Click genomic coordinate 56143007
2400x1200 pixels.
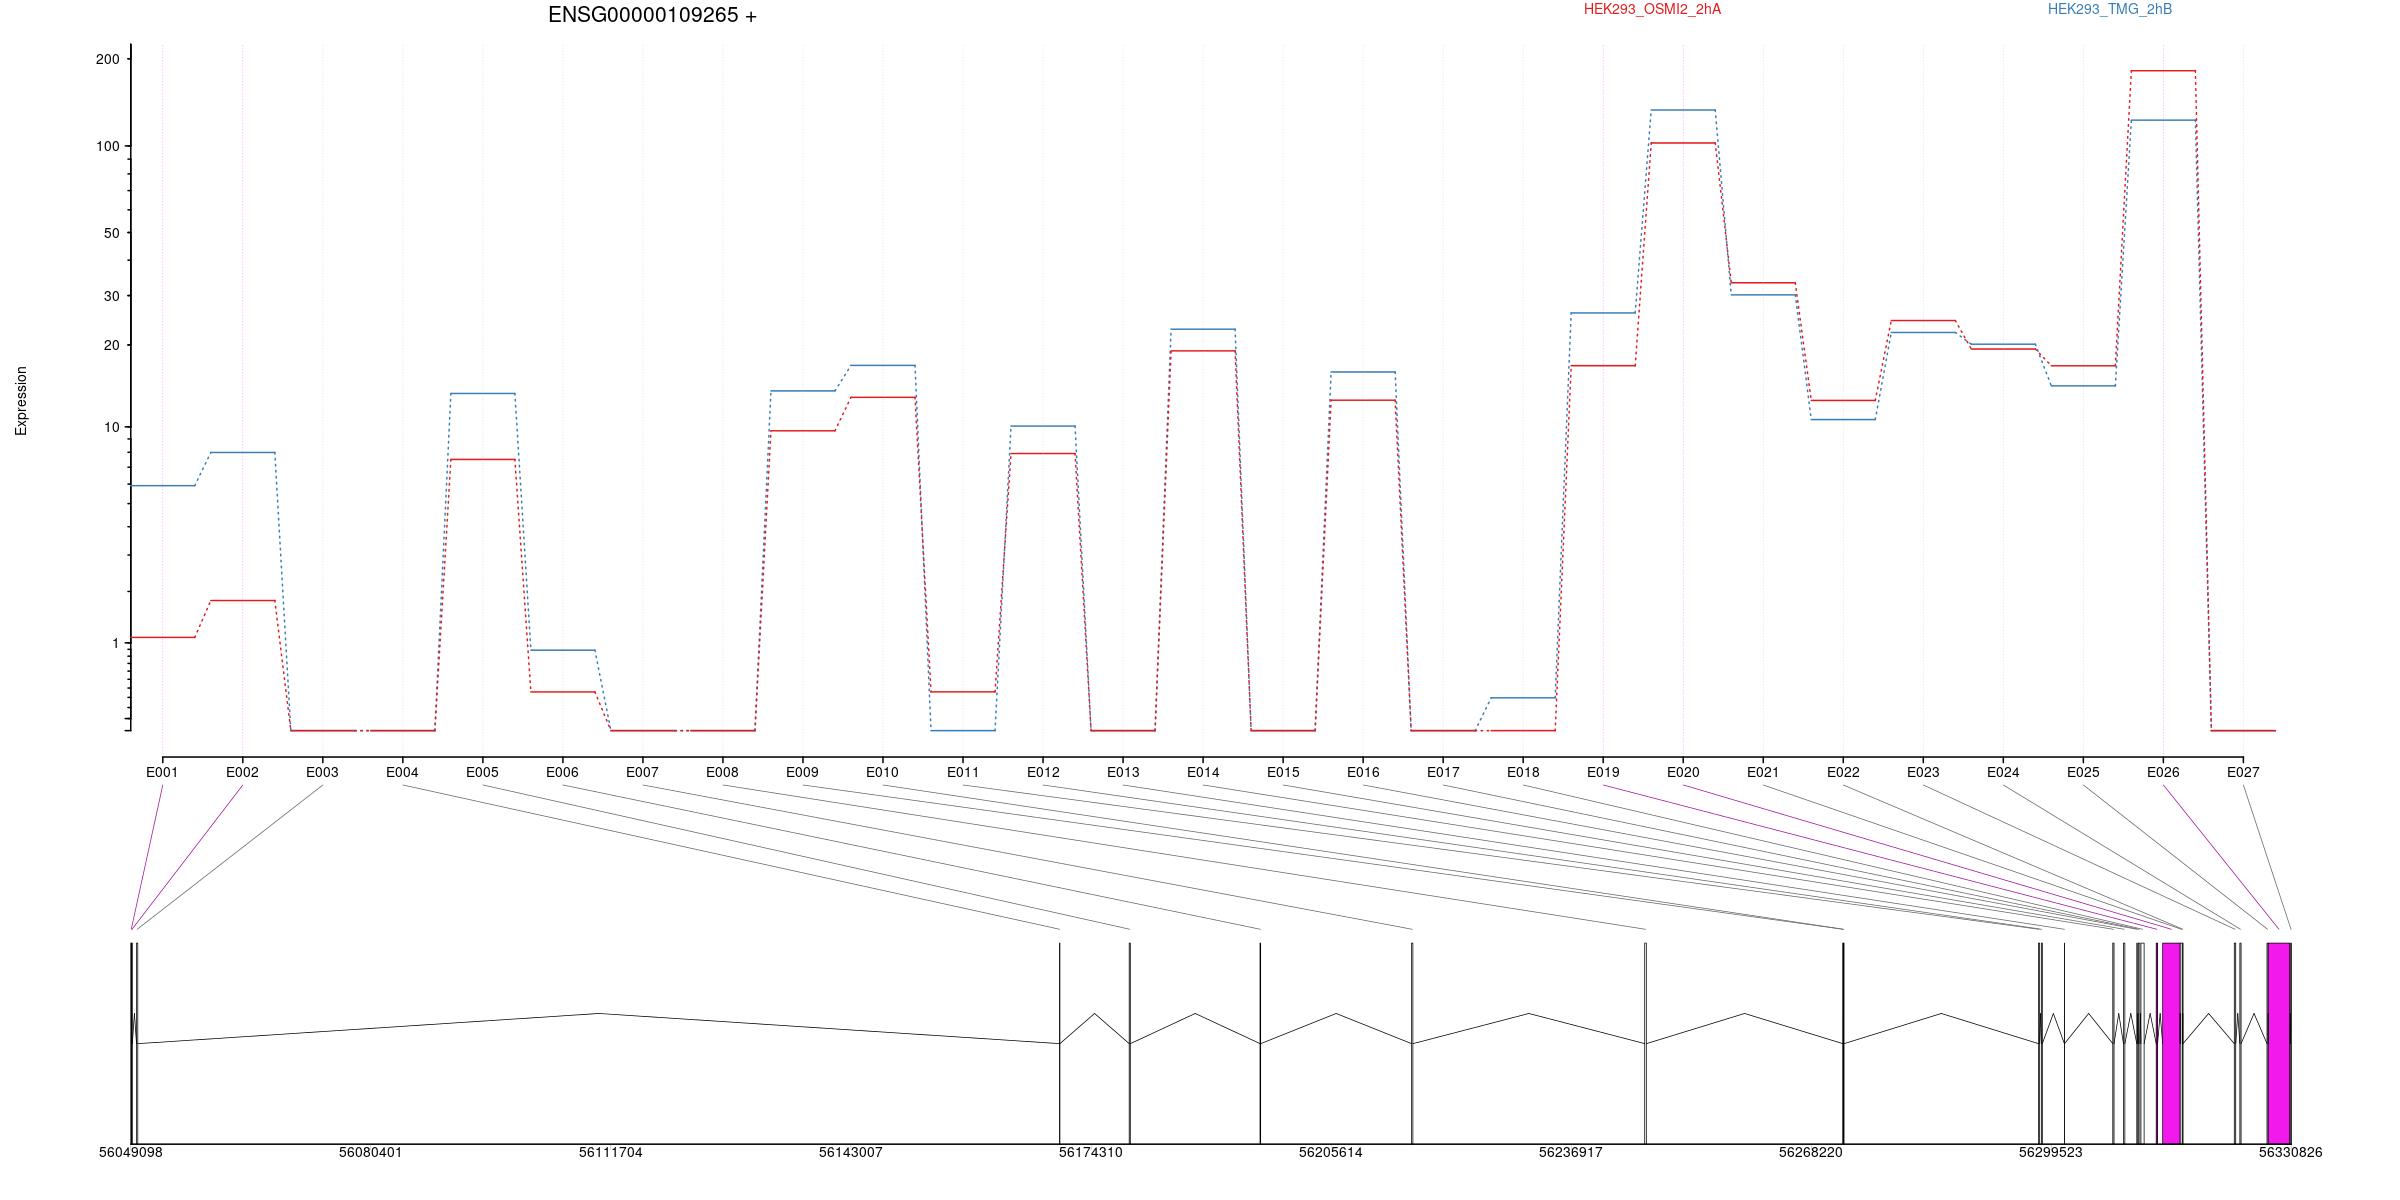click(x=850, y=1152)
